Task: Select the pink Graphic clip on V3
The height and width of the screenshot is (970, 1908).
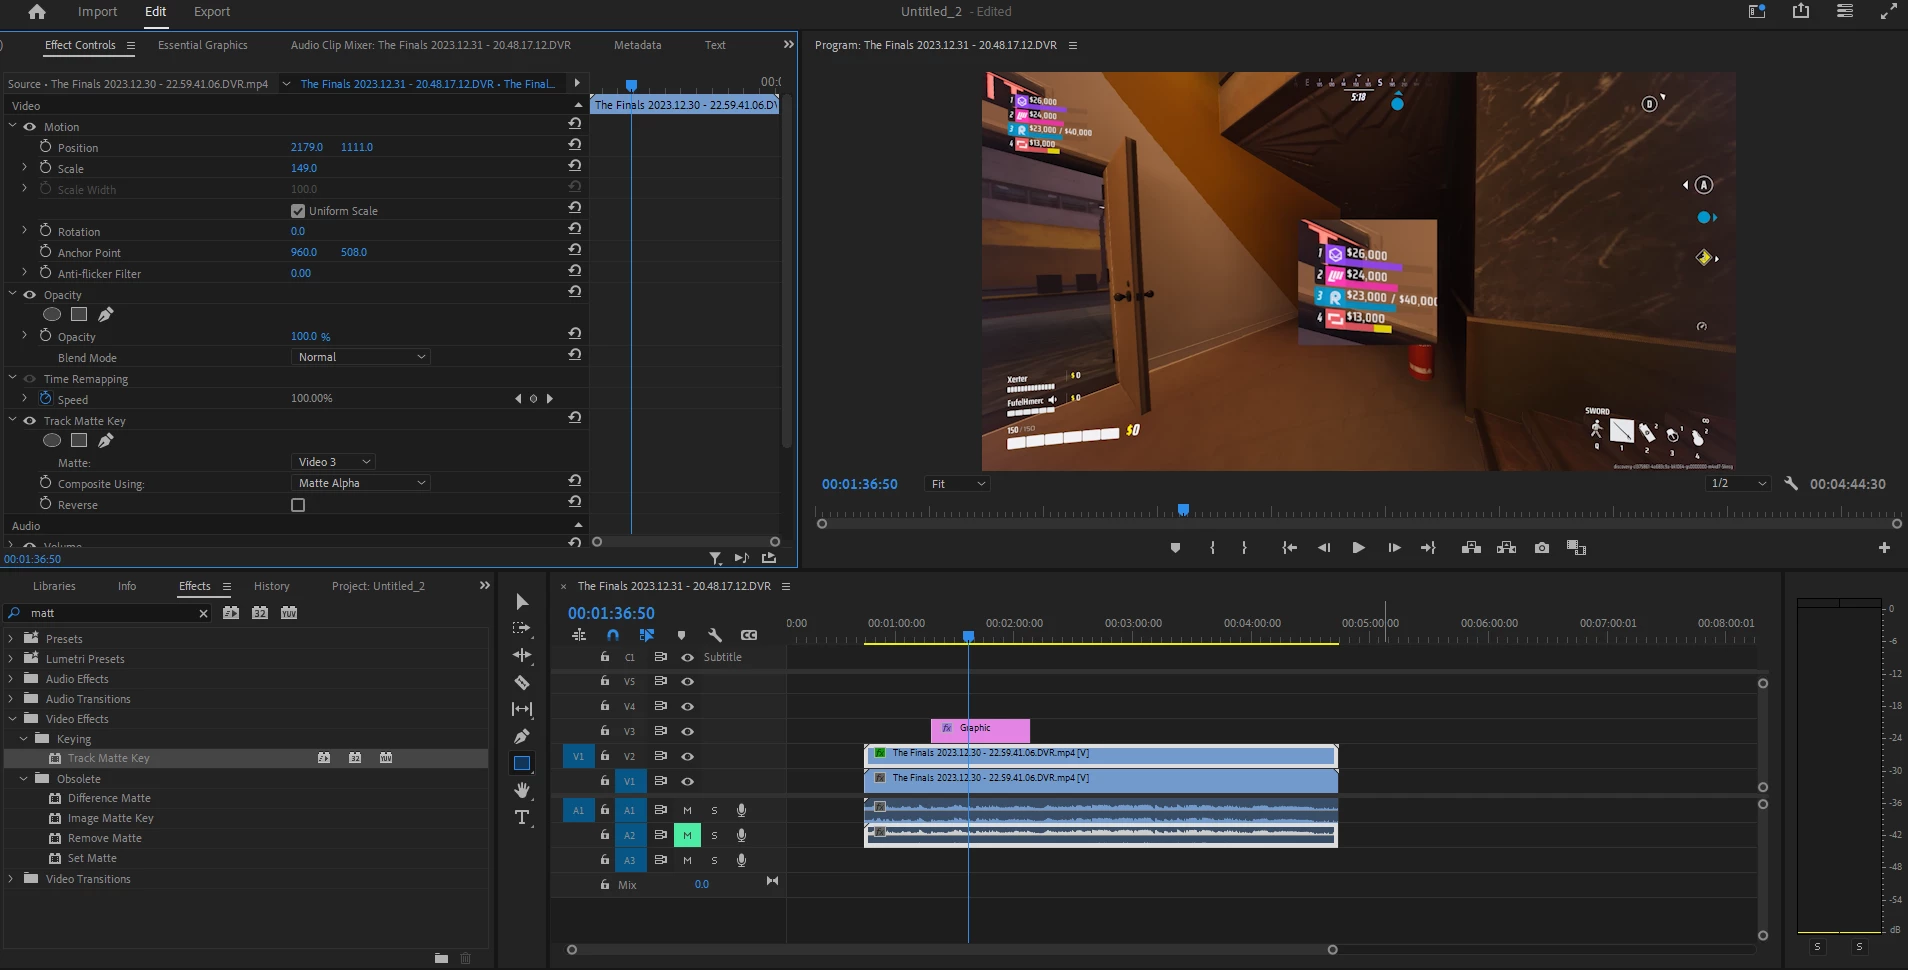Action: pos(980,730)
